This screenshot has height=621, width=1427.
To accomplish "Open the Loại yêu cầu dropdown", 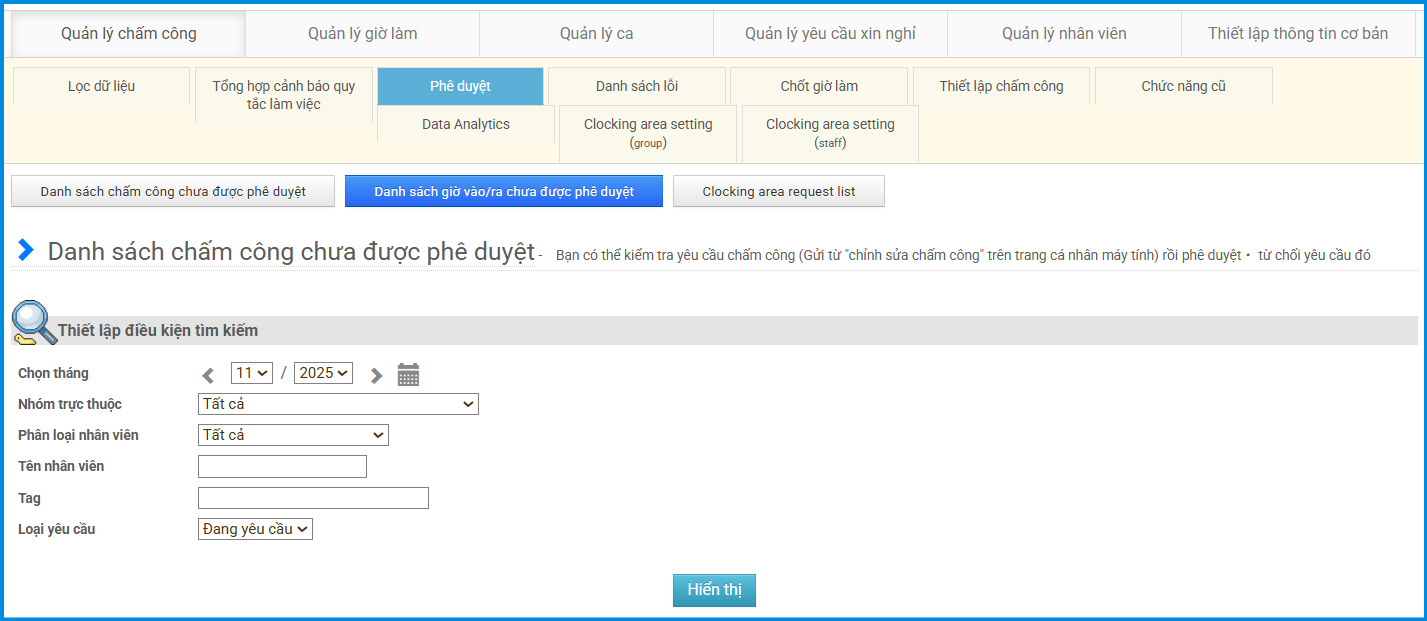I will click(255, 529).
